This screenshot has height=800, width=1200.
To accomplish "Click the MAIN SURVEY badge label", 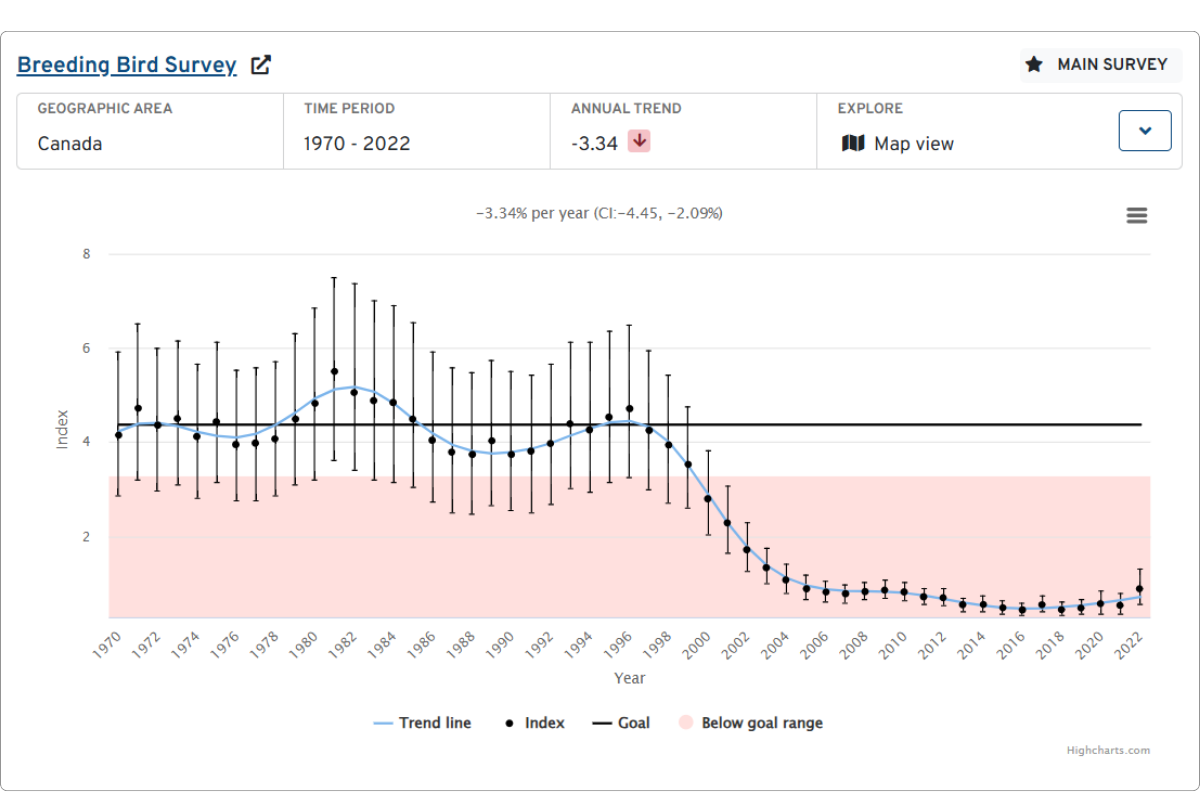I will pos(1112,64).
